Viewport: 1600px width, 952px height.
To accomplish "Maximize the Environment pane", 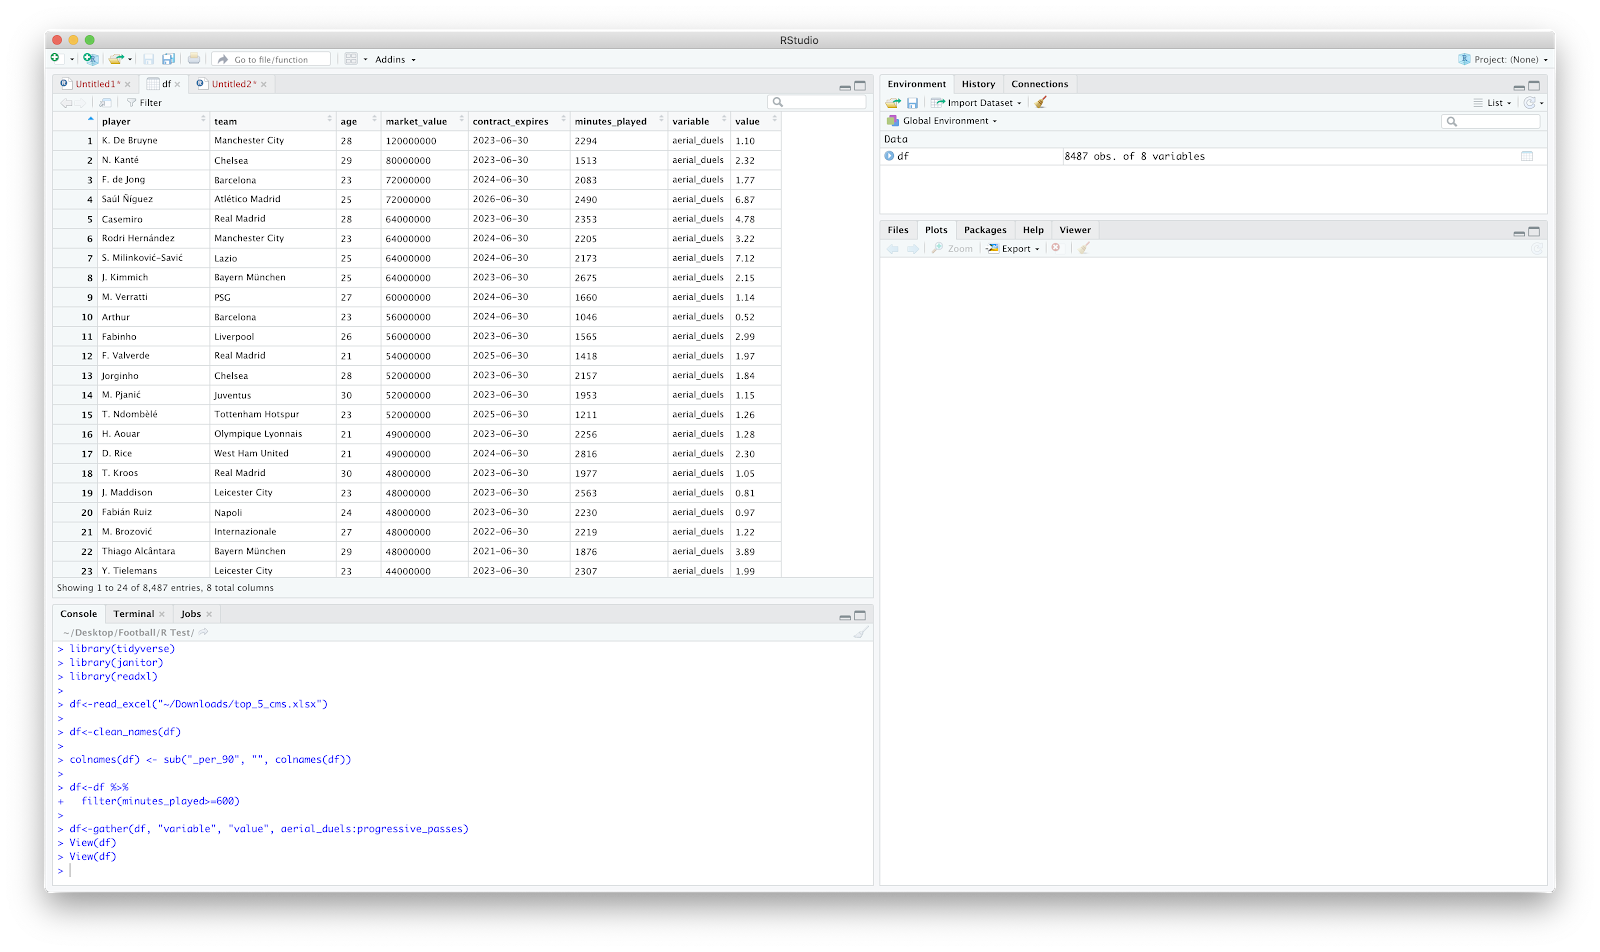I will tap(1534, 86).
